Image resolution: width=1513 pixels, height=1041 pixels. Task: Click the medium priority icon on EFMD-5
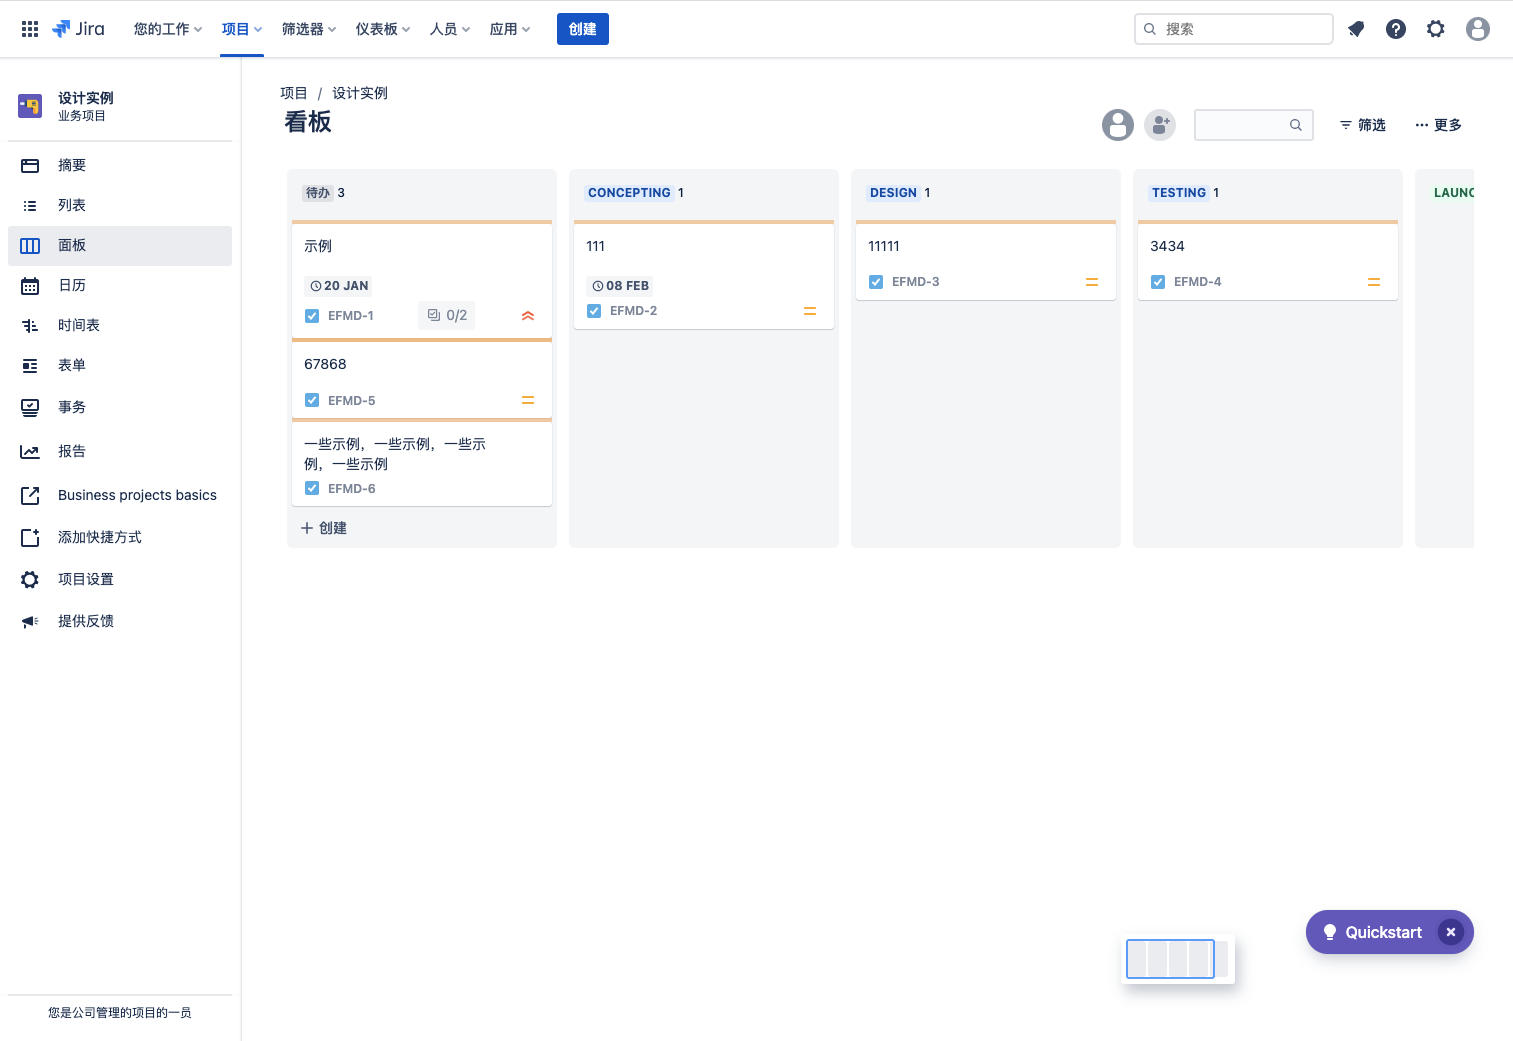[x=528, y=400]
